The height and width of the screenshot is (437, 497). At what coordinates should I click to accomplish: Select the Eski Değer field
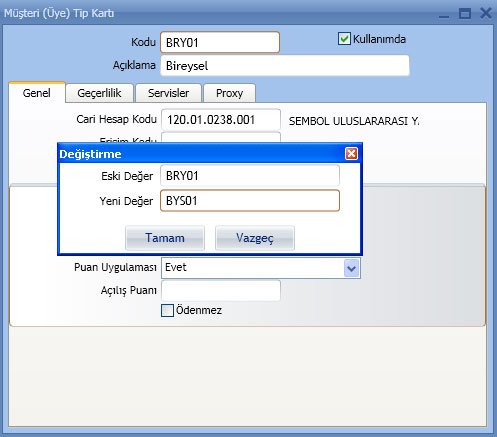(x=250, y=175)
